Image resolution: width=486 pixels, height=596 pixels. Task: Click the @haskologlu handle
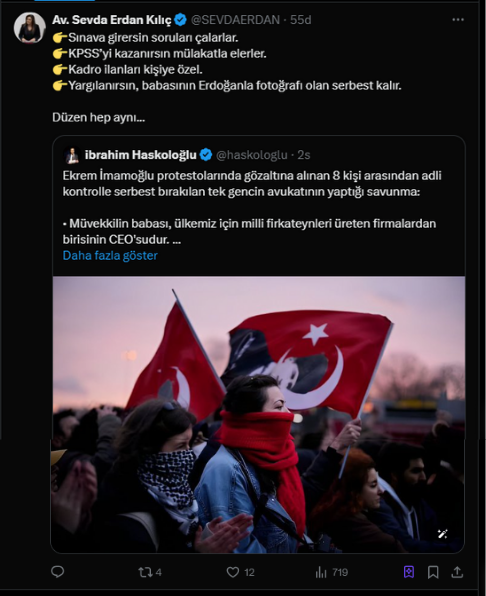click(252, 155)
